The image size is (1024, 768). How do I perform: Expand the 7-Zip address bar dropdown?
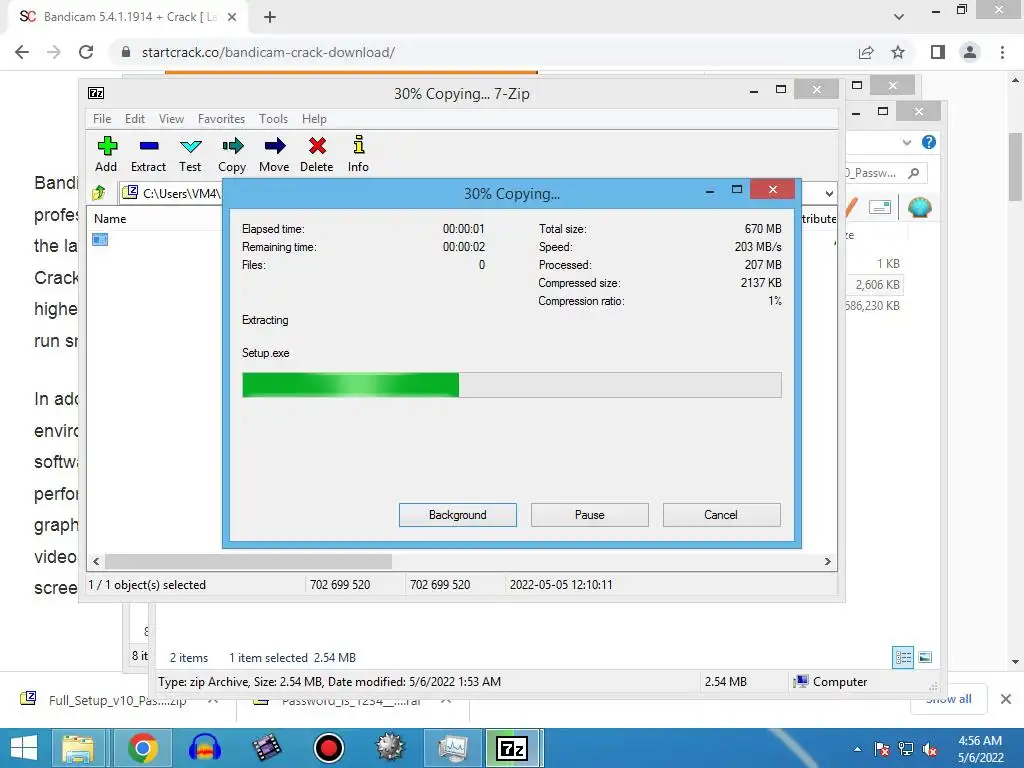coord(829,193)
